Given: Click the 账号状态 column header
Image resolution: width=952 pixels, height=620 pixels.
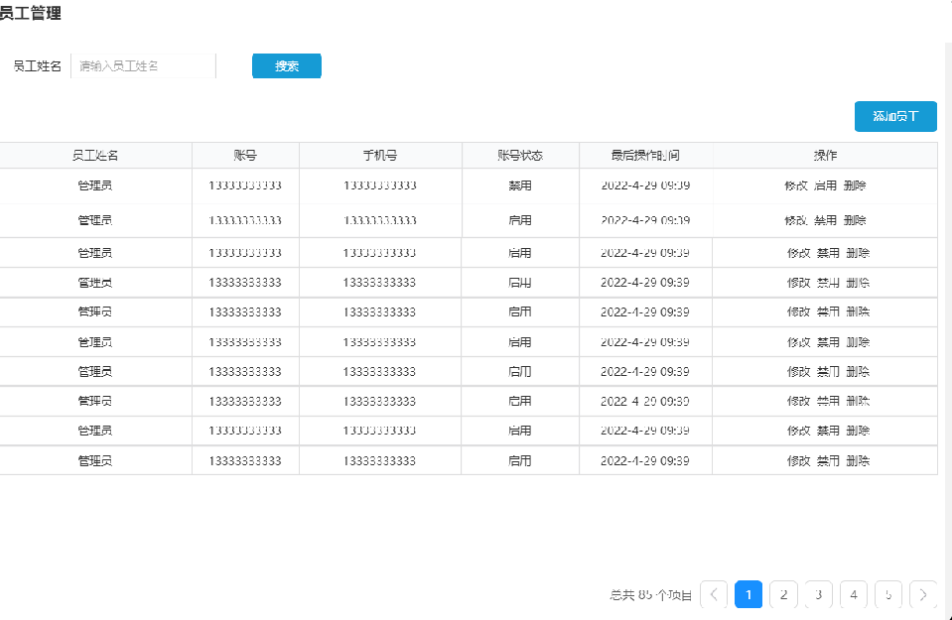Looking at the screenshot, I should pyautogui.click(x=520, y=155).
